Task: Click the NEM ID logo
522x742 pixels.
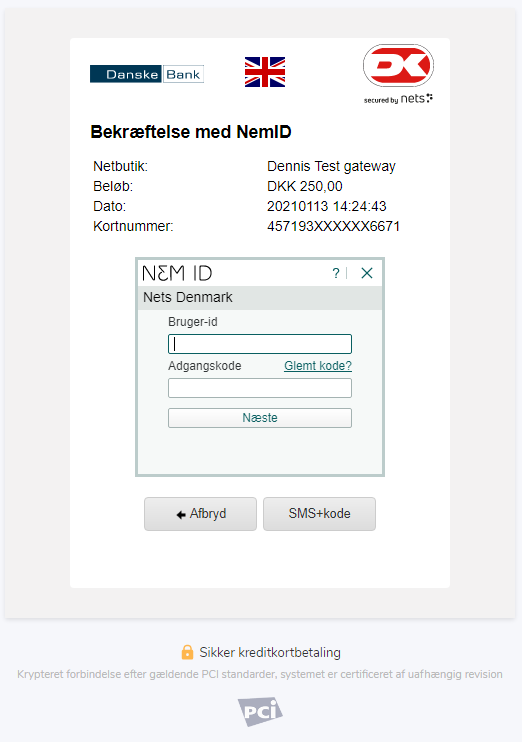Action: (x=177, y=273)
